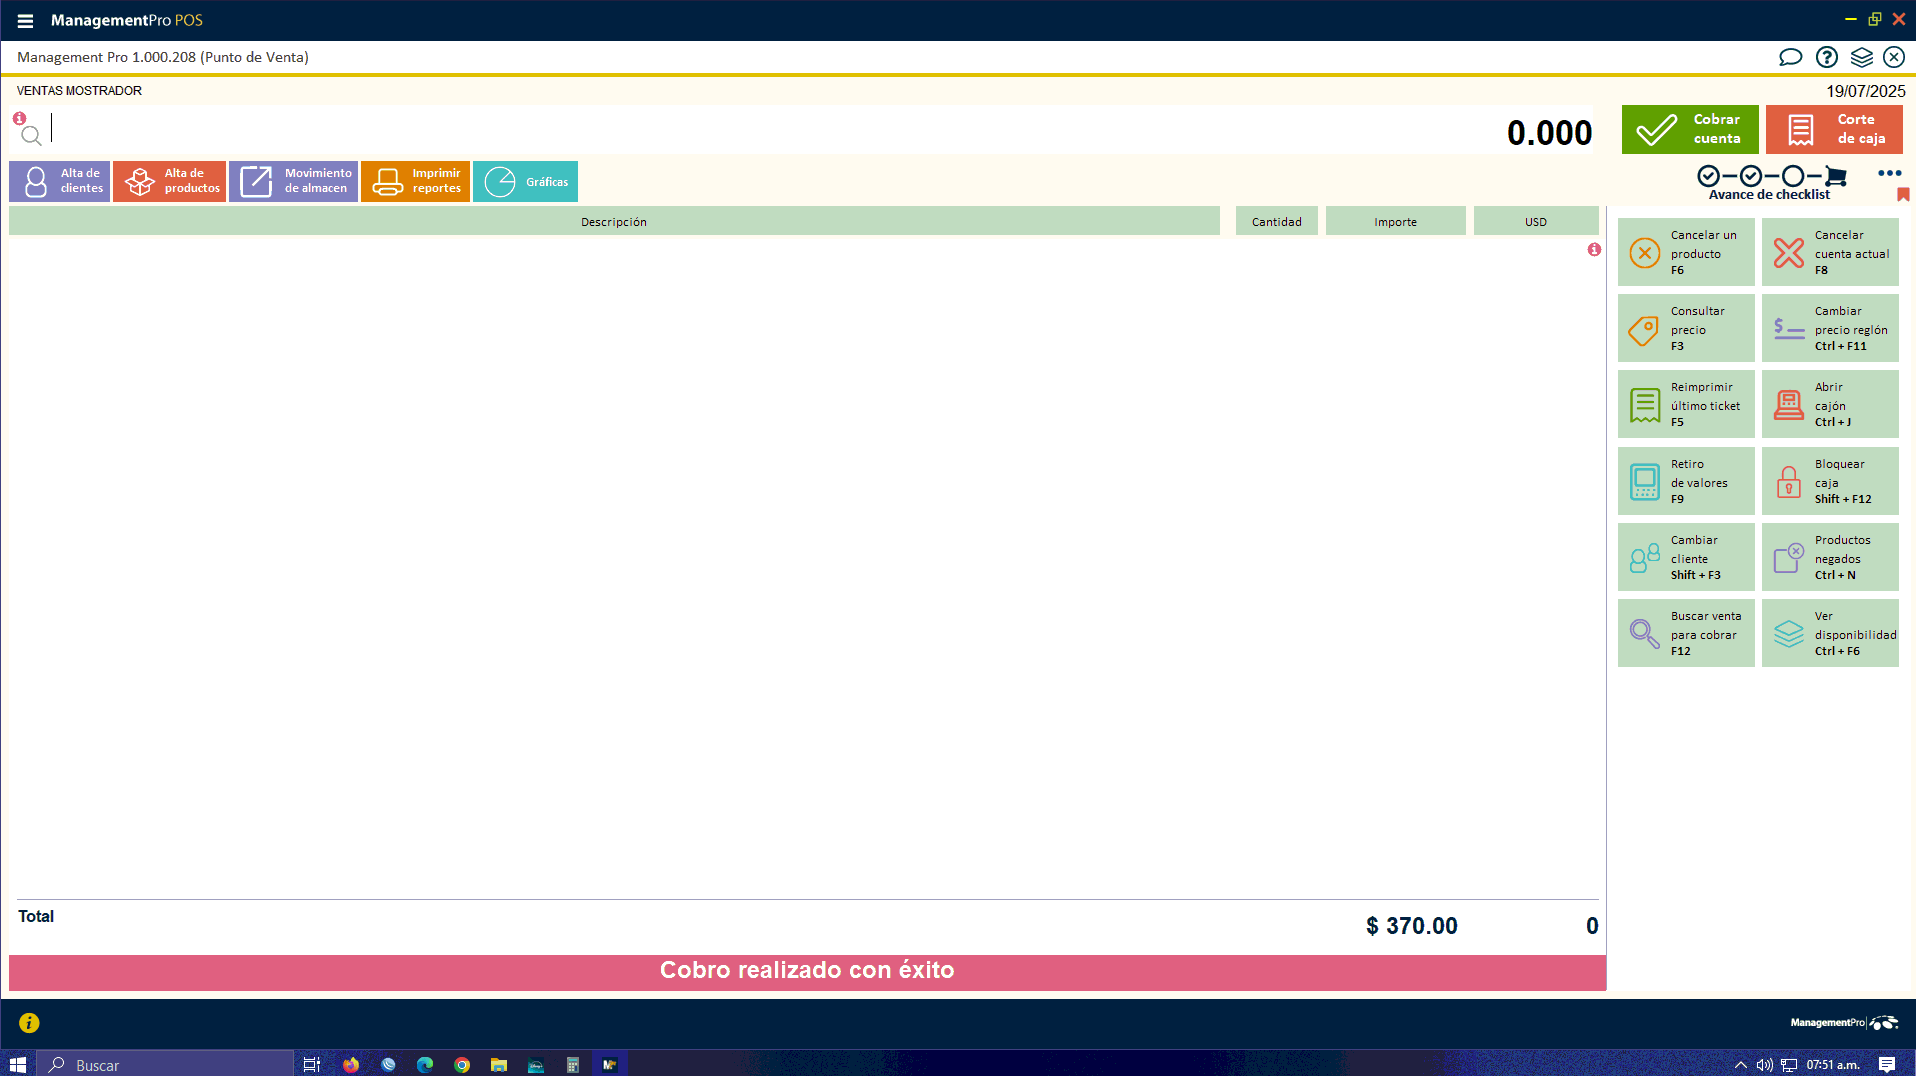Image resolution: width=1916 pixels, height=1076 pixels.
Task: Click the $ 370.00 total amount
Action: tap(1411, 926)
